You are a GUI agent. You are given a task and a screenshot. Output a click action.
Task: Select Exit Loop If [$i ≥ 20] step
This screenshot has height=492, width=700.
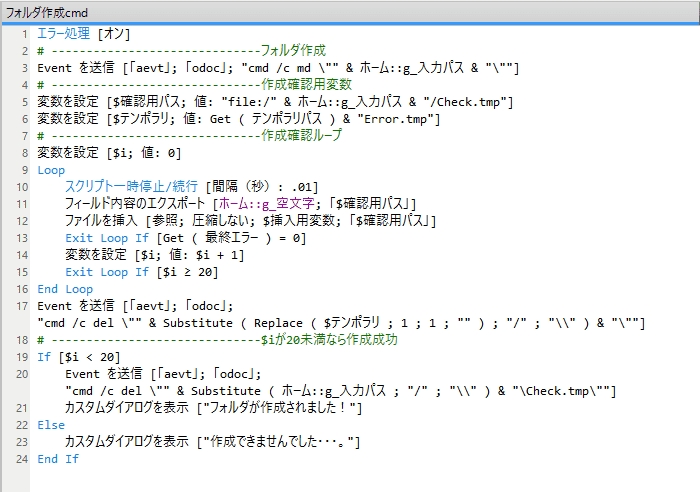(142, 272)
